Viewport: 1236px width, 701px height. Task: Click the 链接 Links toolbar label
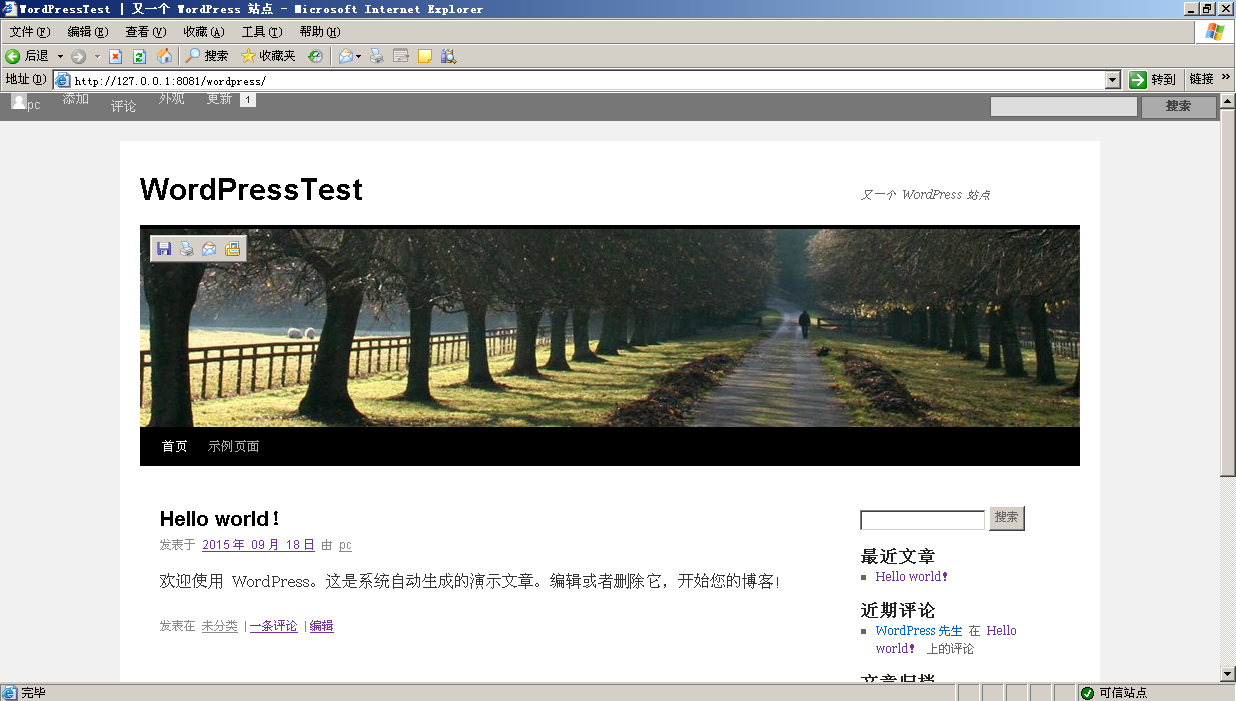(x=1201, y=79)
